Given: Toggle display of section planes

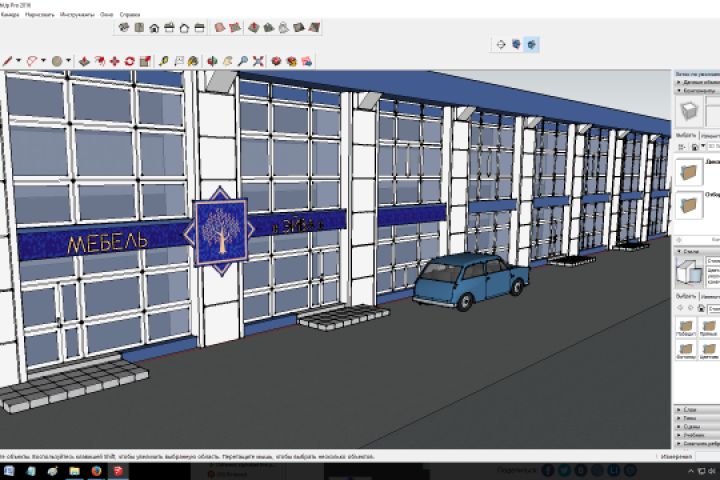Looking at the screenshot, I should (517, 44).
